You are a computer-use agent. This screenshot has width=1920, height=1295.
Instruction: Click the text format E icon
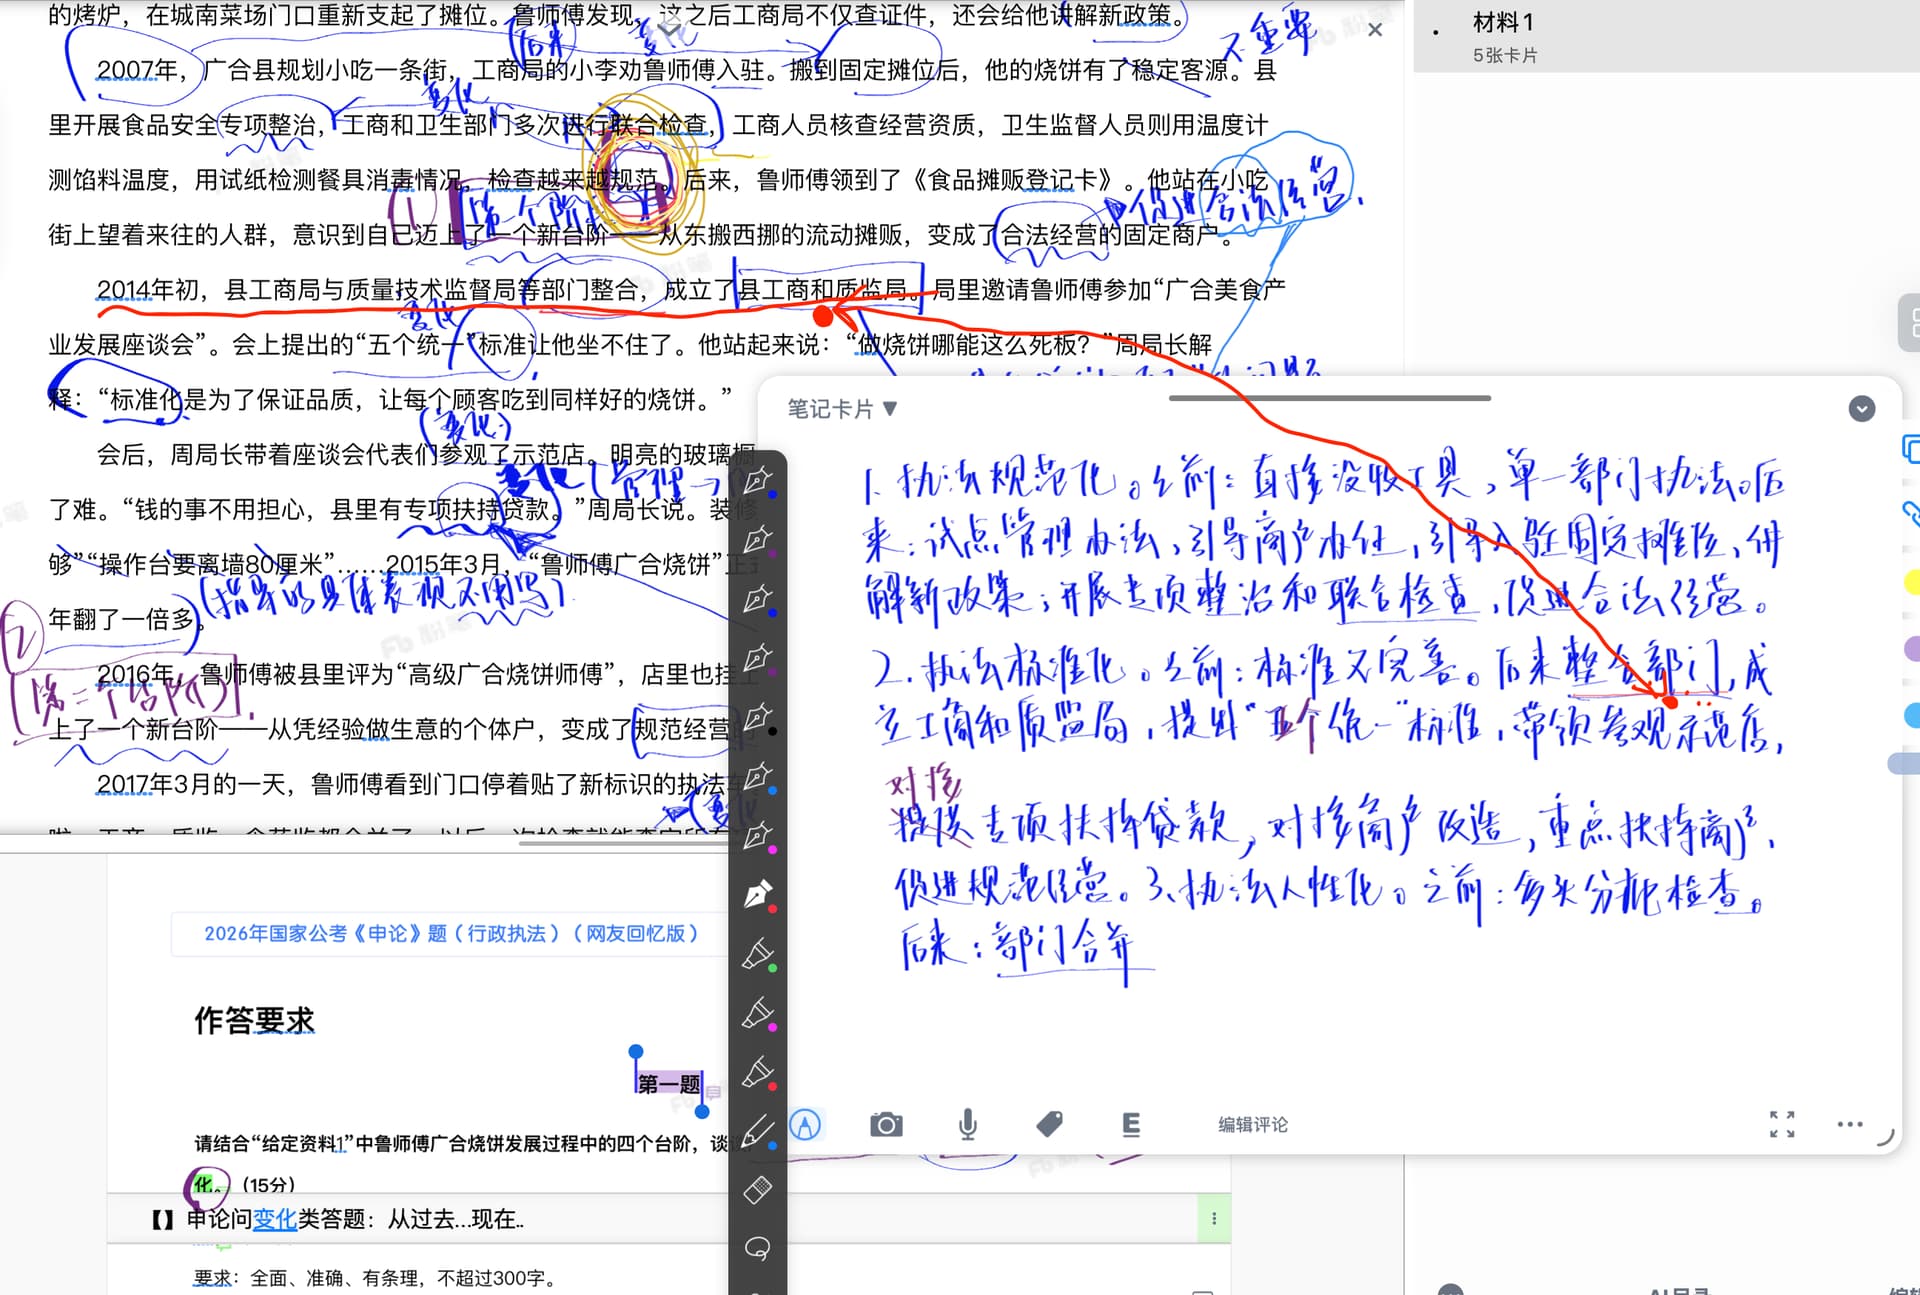pyautogui.click(x=1131, y=1125)
